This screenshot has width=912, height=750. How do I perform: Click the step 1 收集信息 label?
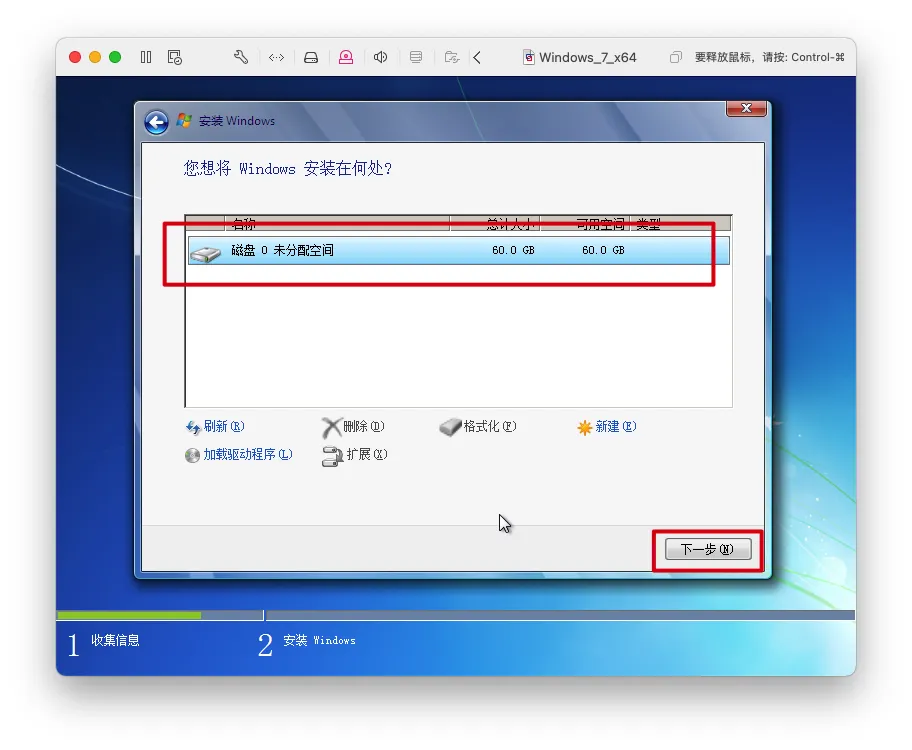(115, 641)
